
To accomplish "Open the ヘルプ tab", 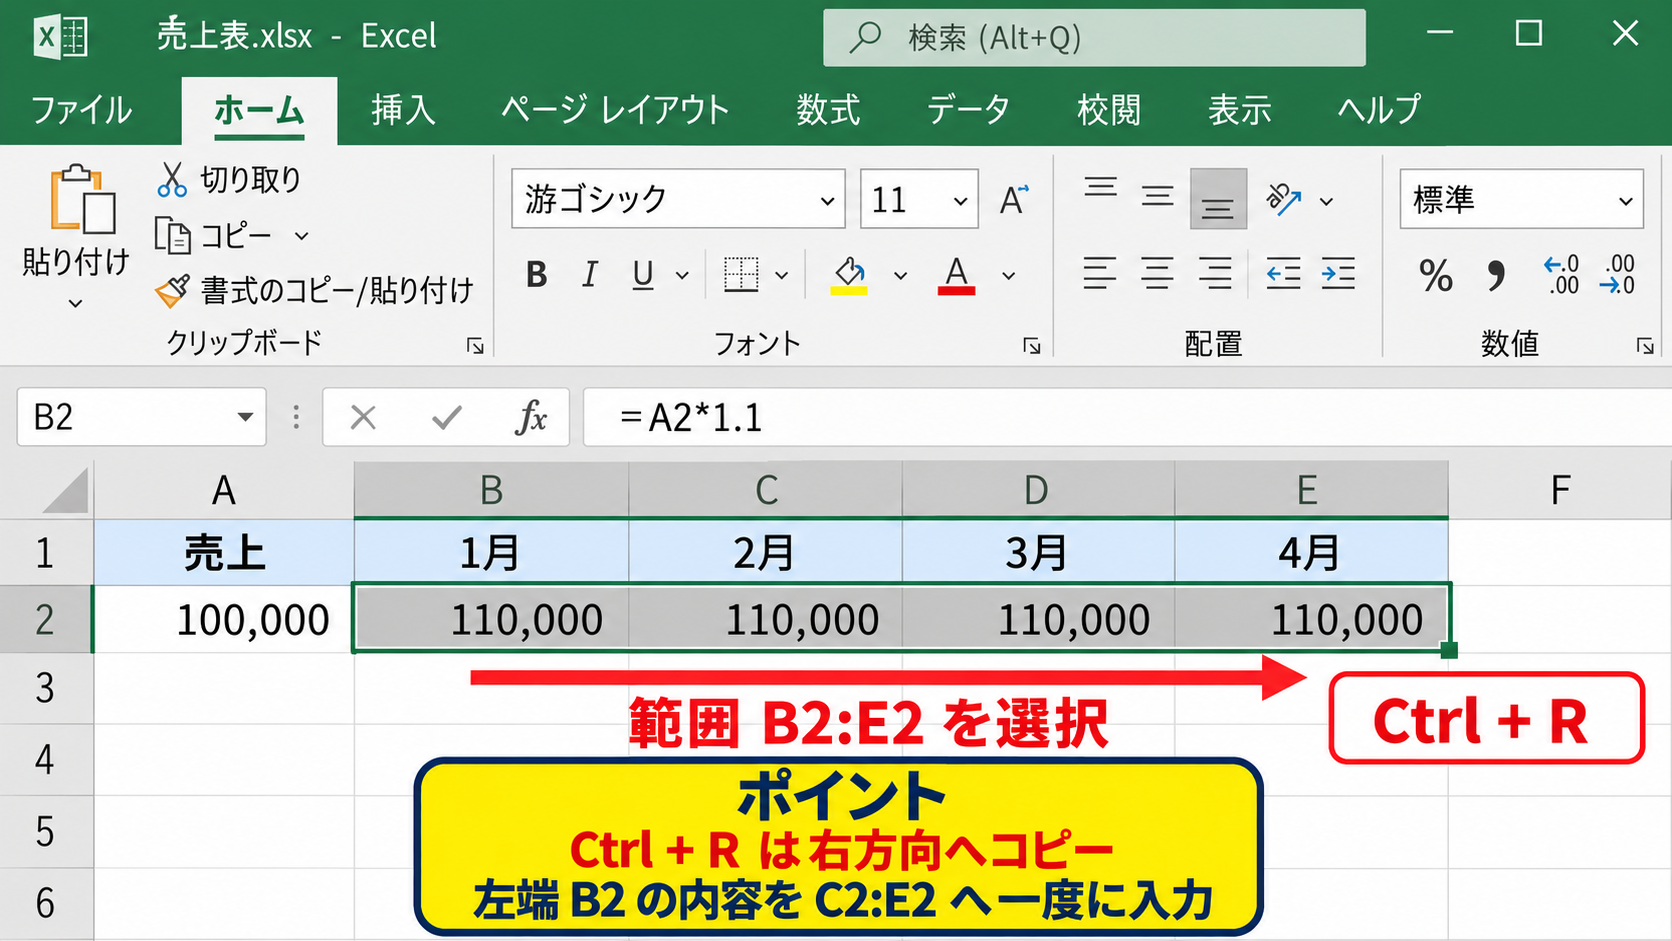I will pyautogui.click(x=1379, y=109).
